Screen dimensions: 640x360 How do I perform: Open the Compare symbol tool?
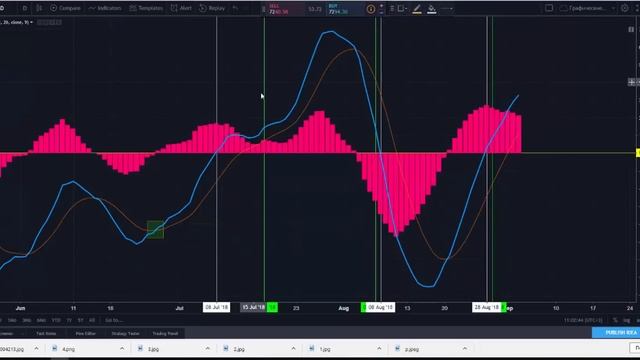(x=65, y=8)
